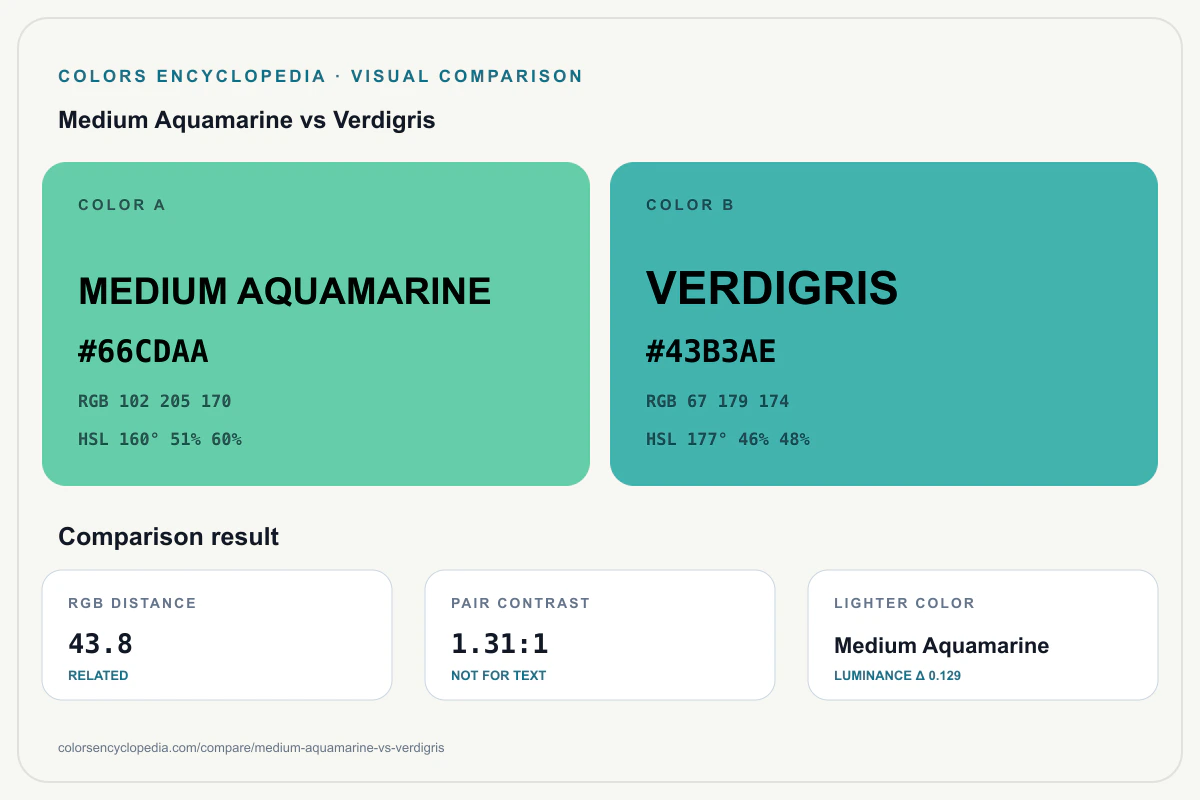The width and height of the screenshot is (1200, 800).
Task: Select the #66CDAA hex code
Action: click(143, 352)
